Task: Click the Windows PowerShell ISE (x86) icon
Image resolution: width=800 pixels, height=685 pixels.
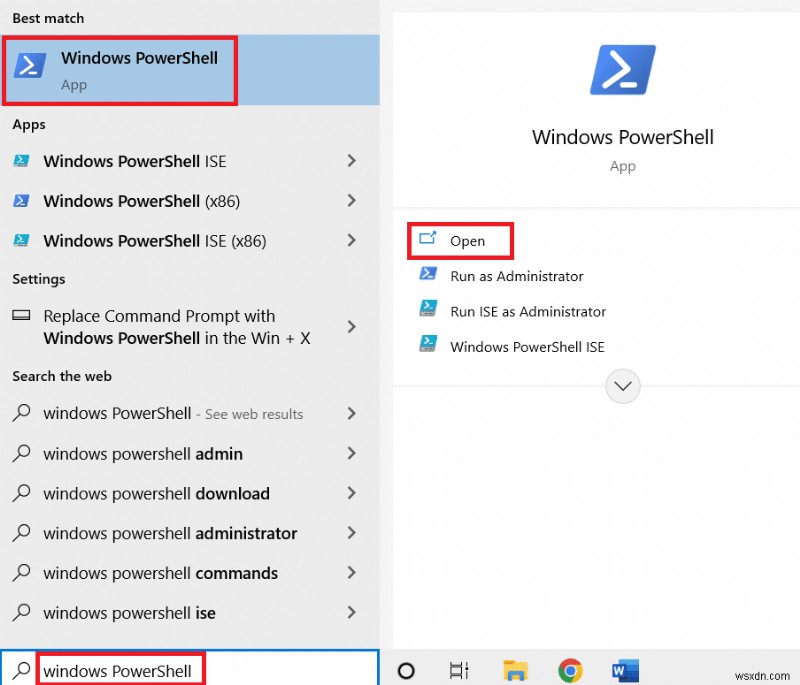Action: click(22, 240)
